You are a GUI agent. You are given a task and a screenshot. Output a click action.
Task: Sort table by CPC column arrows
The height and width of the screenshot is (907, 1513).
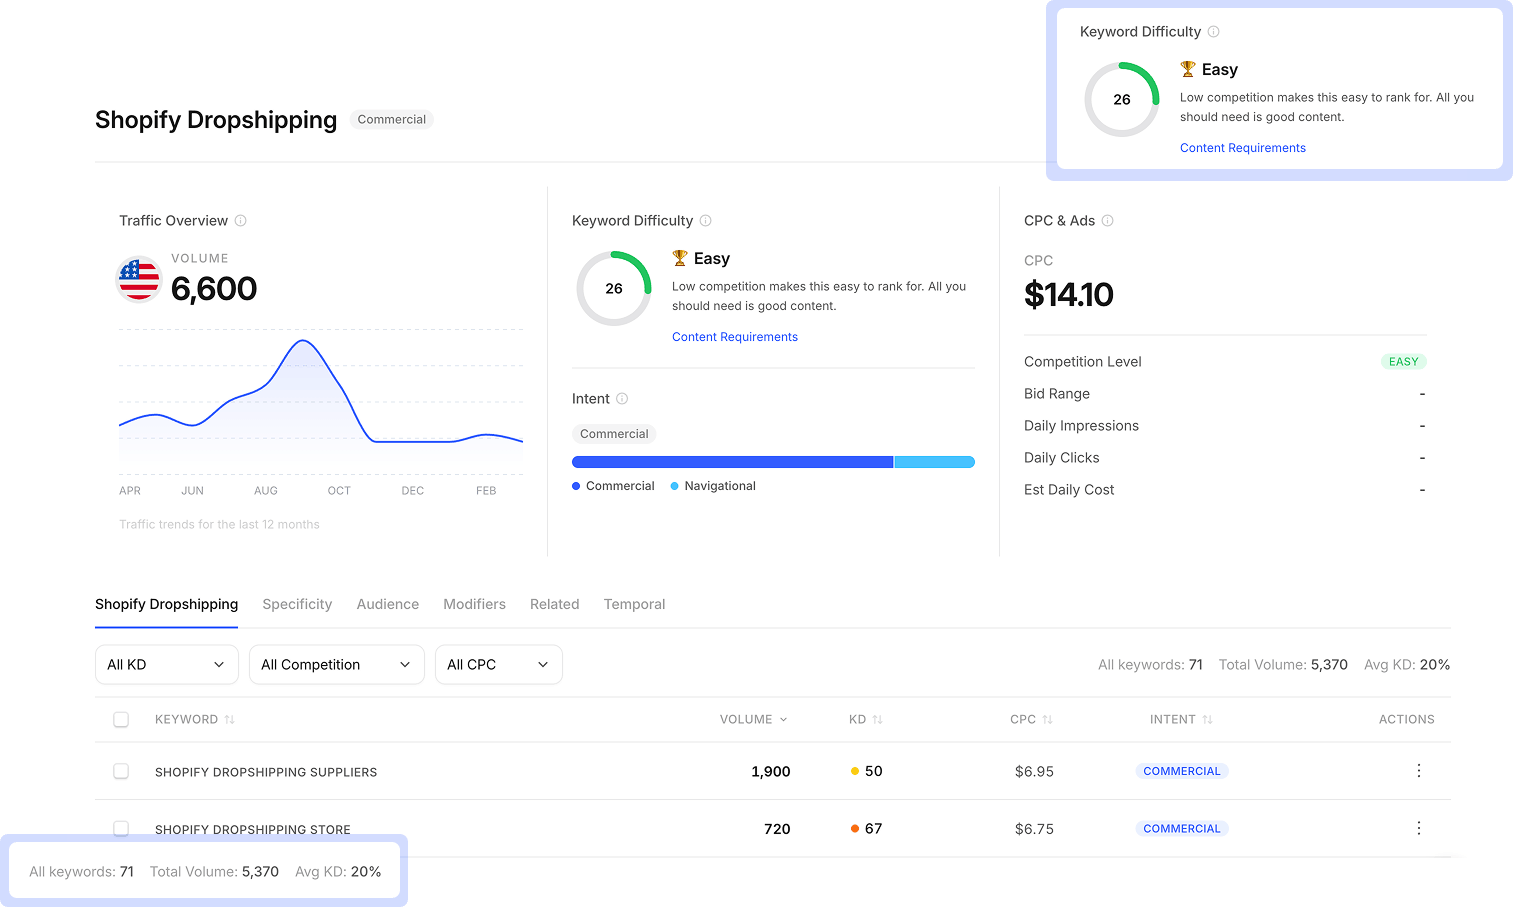coord(1047,720)
